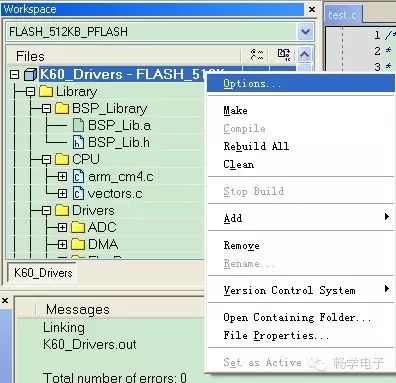Collapse the Drivers folder
396x383 pixels.
(46, 211)
